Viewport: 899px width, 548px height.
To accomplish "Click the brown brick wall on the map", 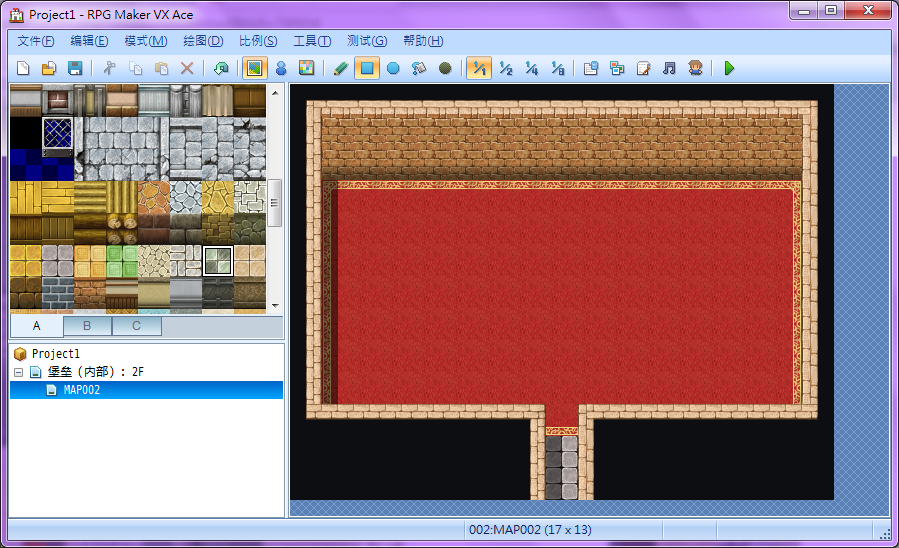I will click(x=562, y=146).
